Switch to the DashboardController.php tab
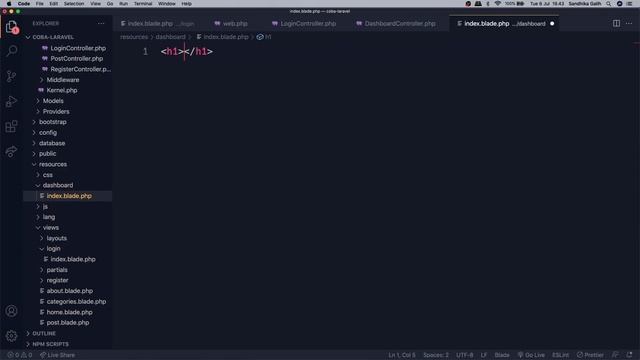Screen dimensions: 640x360 click(x=396, y=24)
